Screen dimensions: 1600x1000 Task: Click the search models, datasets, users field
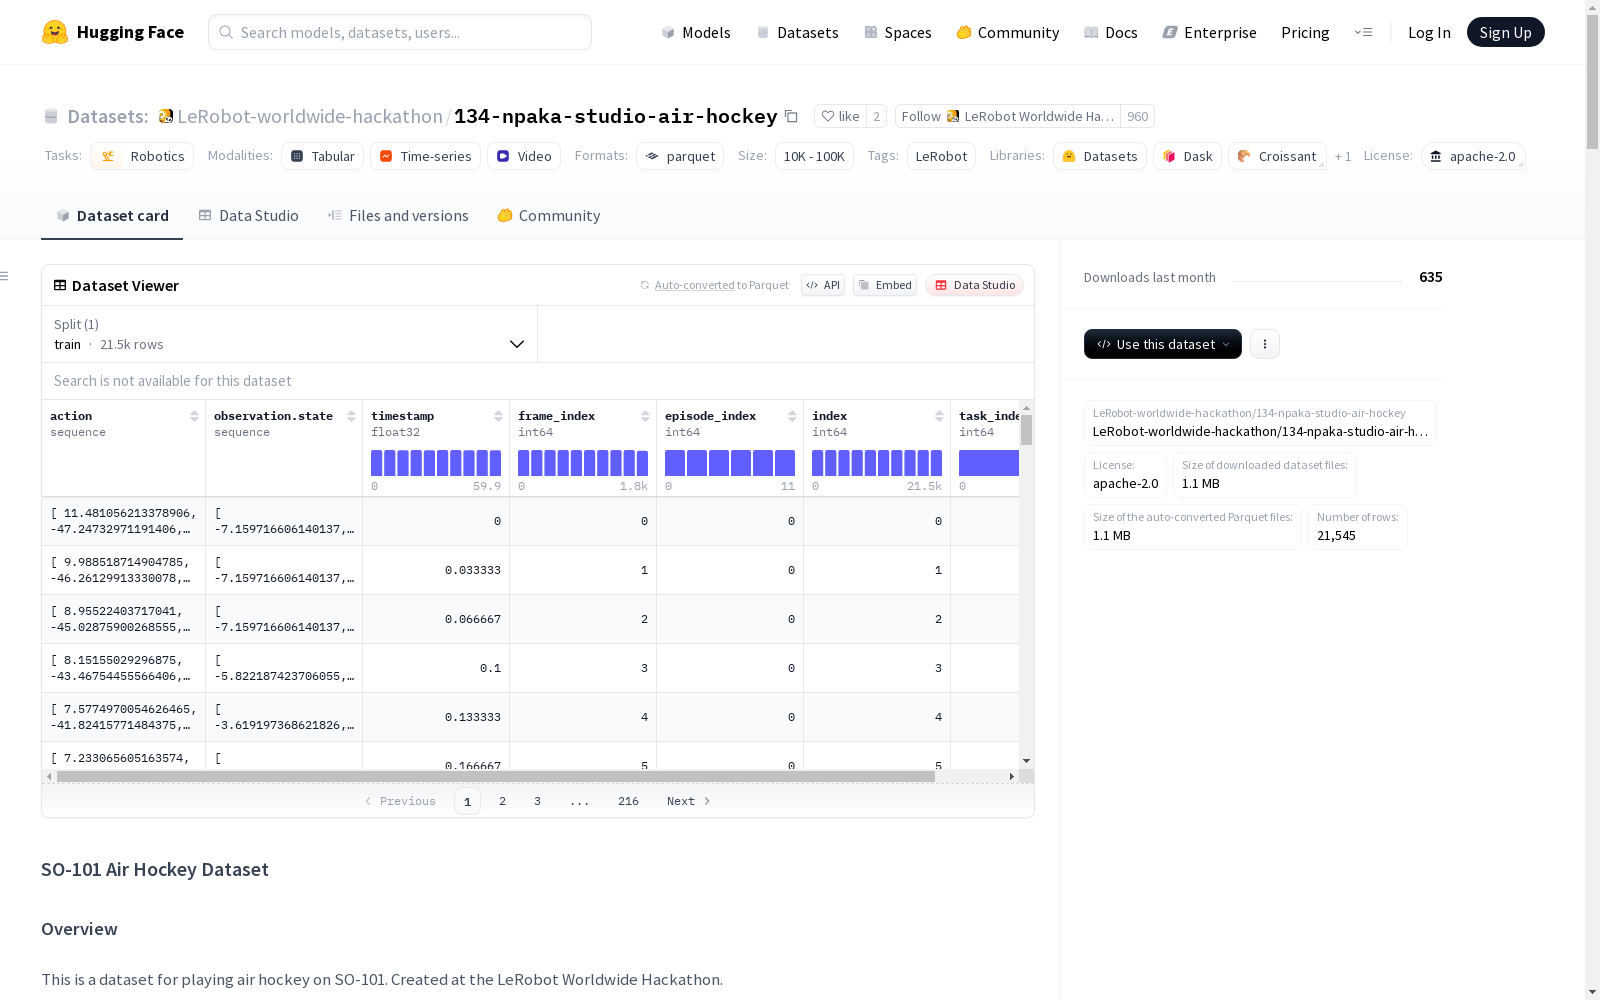point(400,32)
